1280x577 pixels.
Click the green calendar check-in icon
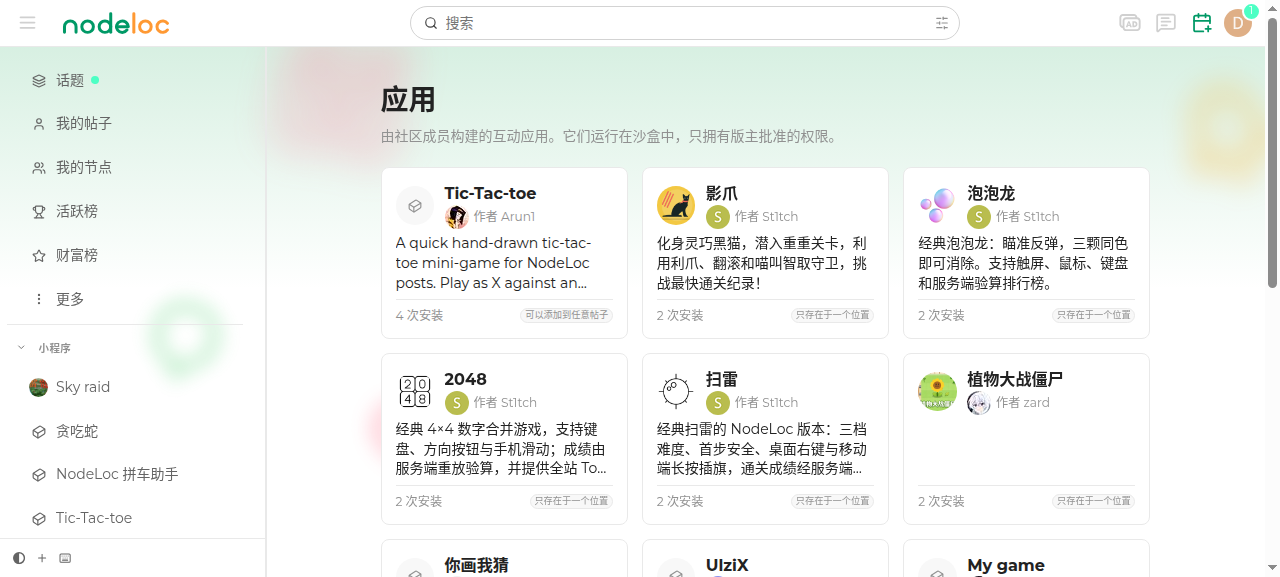coord(1202,23)
